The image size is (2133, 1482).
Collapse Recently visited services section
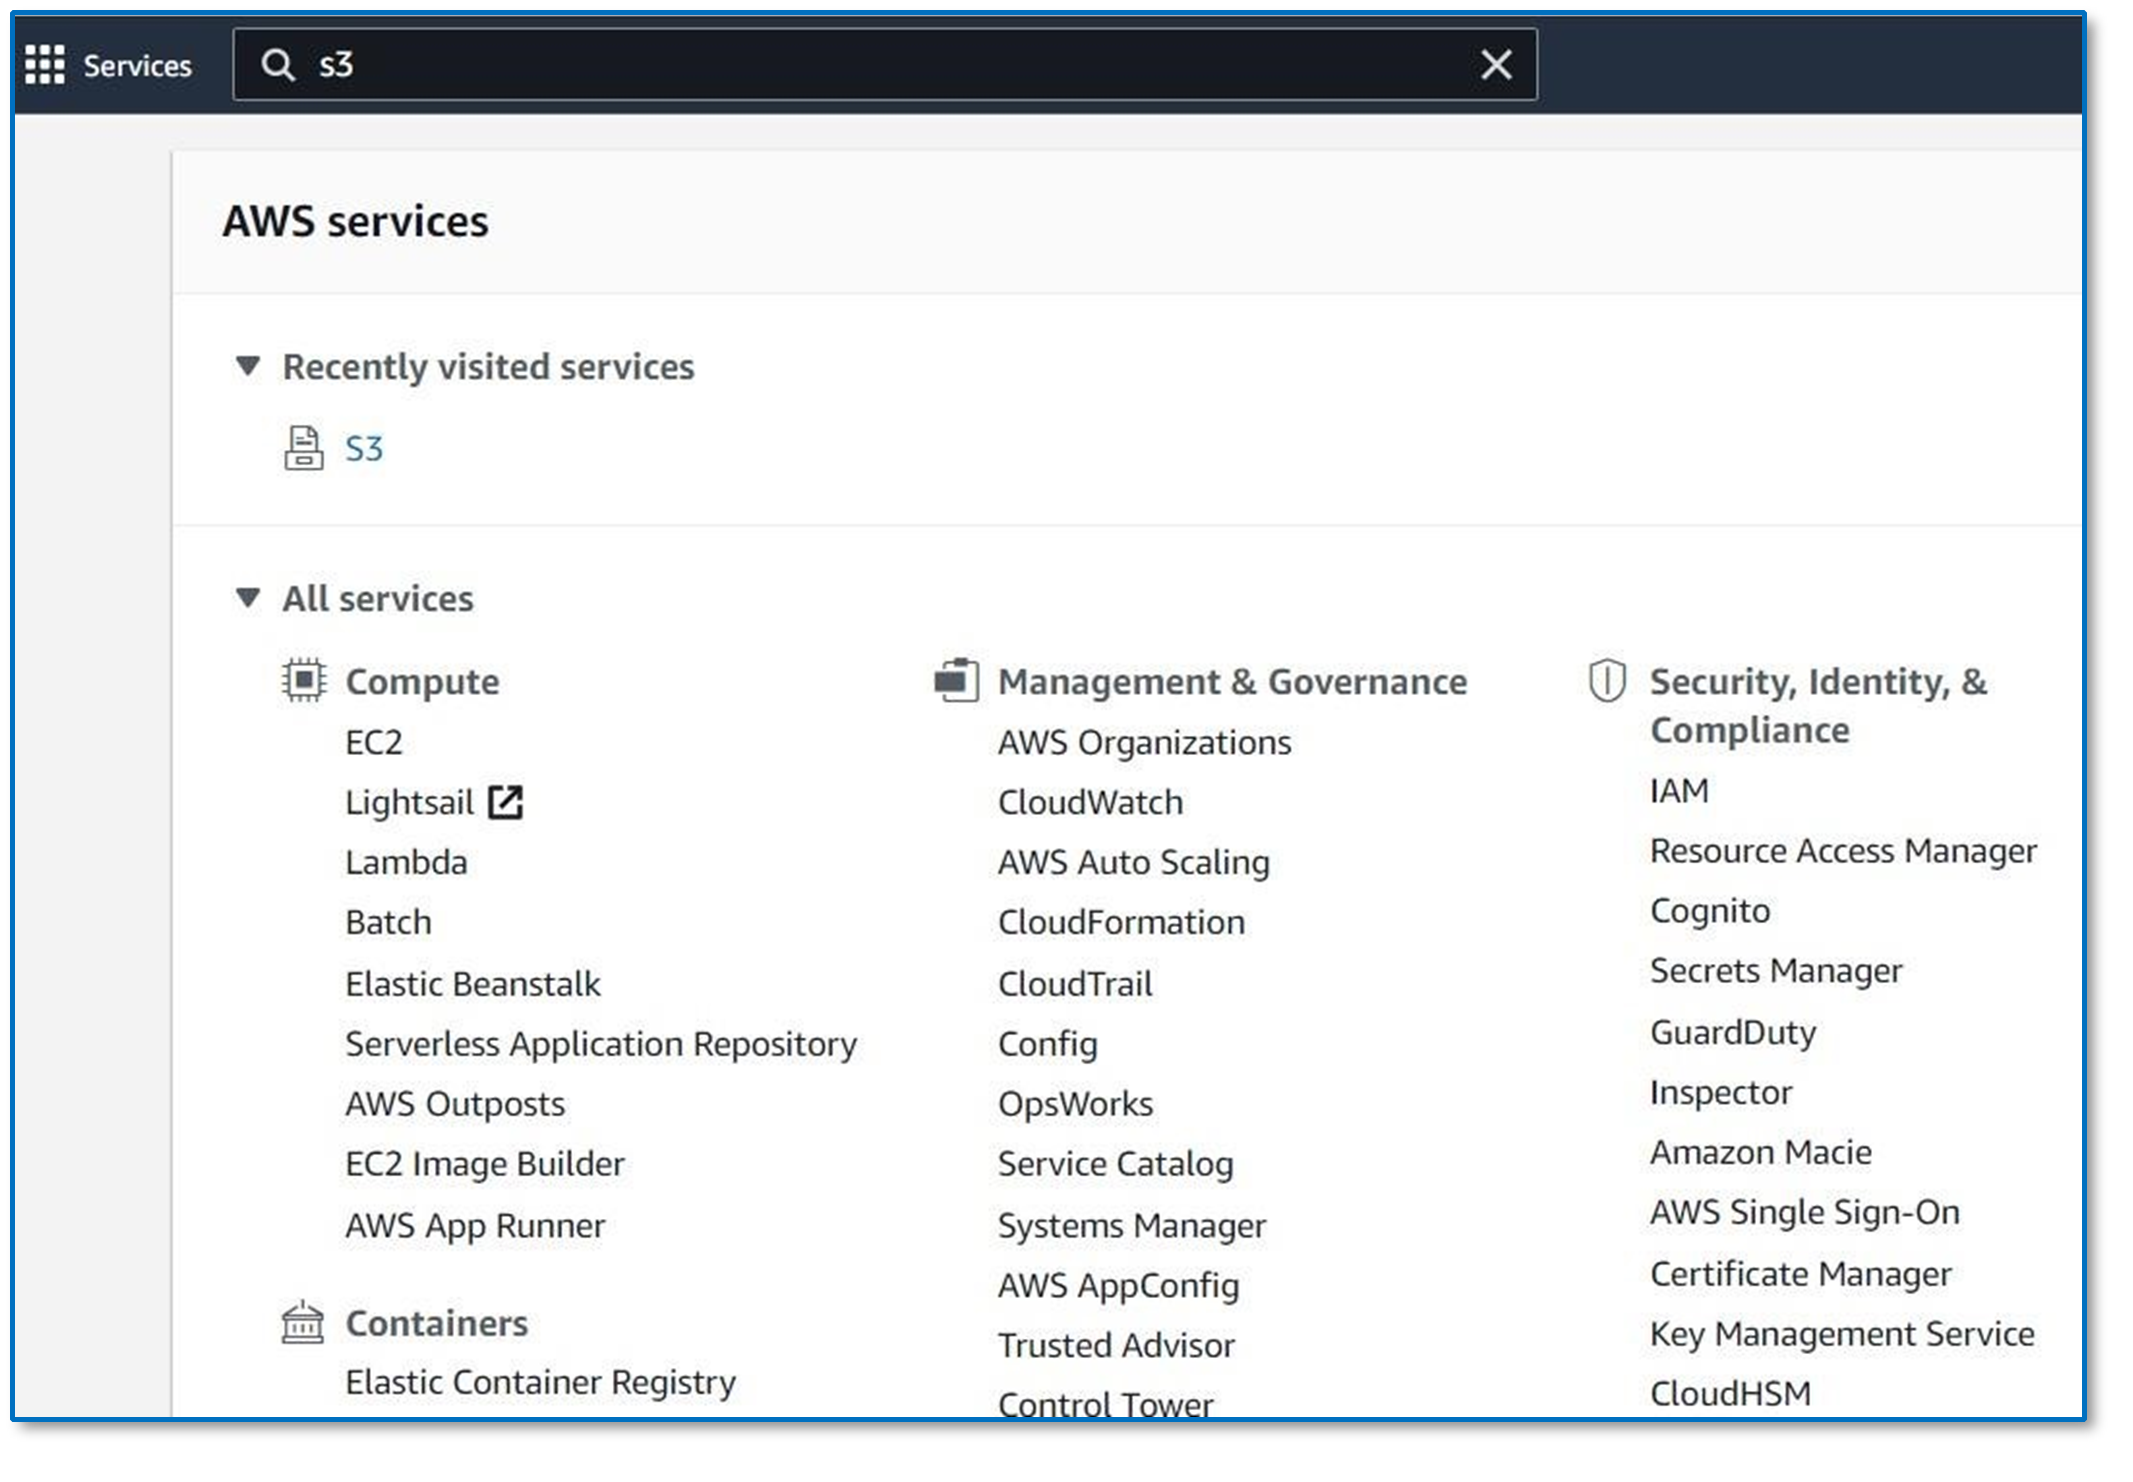click(x=248, y=366)
